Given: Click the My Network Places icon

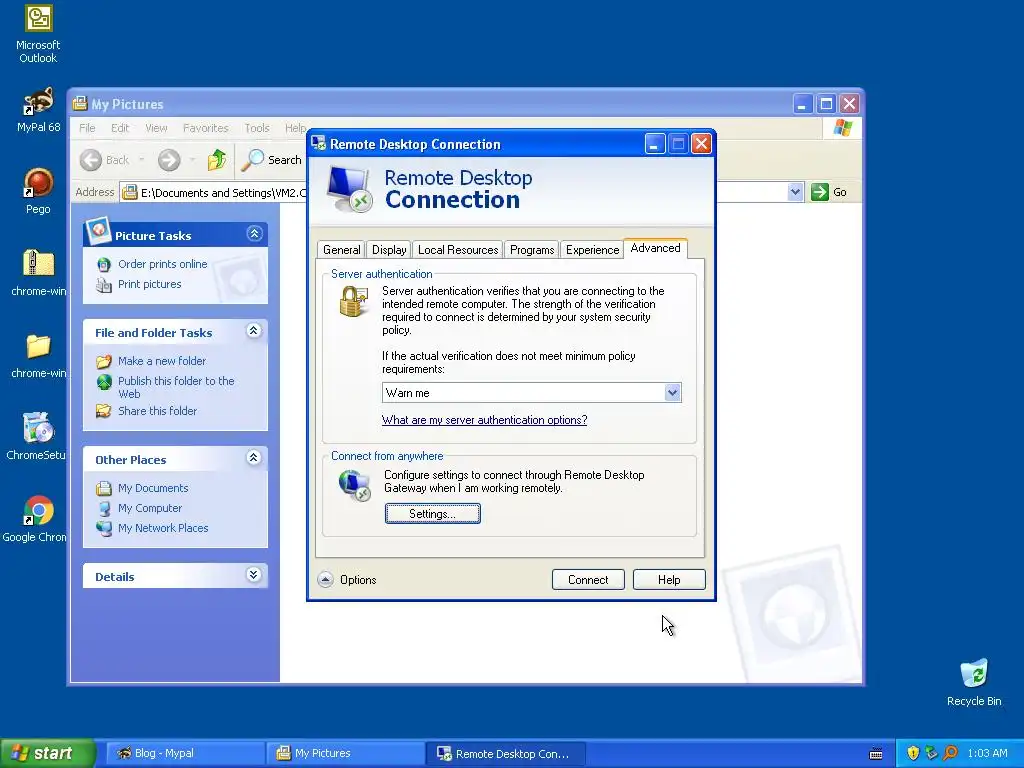Looking at the screenshot, I should (104, 528).
